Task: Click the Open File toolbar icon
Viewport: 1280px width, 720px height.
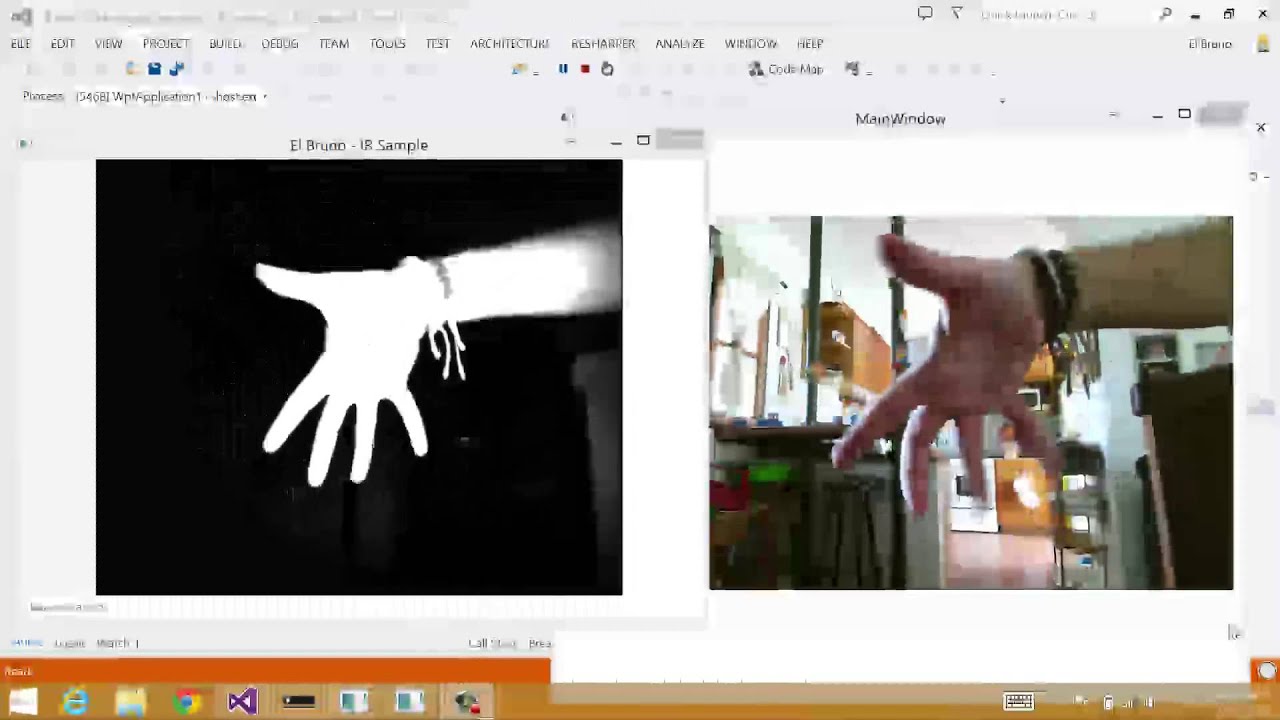Action: (x=132, y=69)
